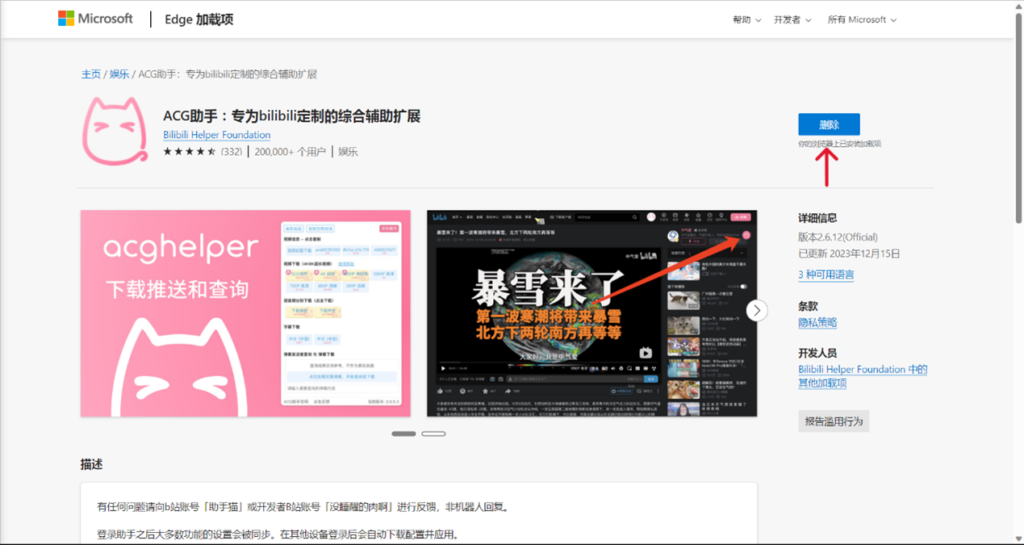Click the 娱乐 category tag beside user count
This screenshot has width=1024, height=545.
point(348,151)
